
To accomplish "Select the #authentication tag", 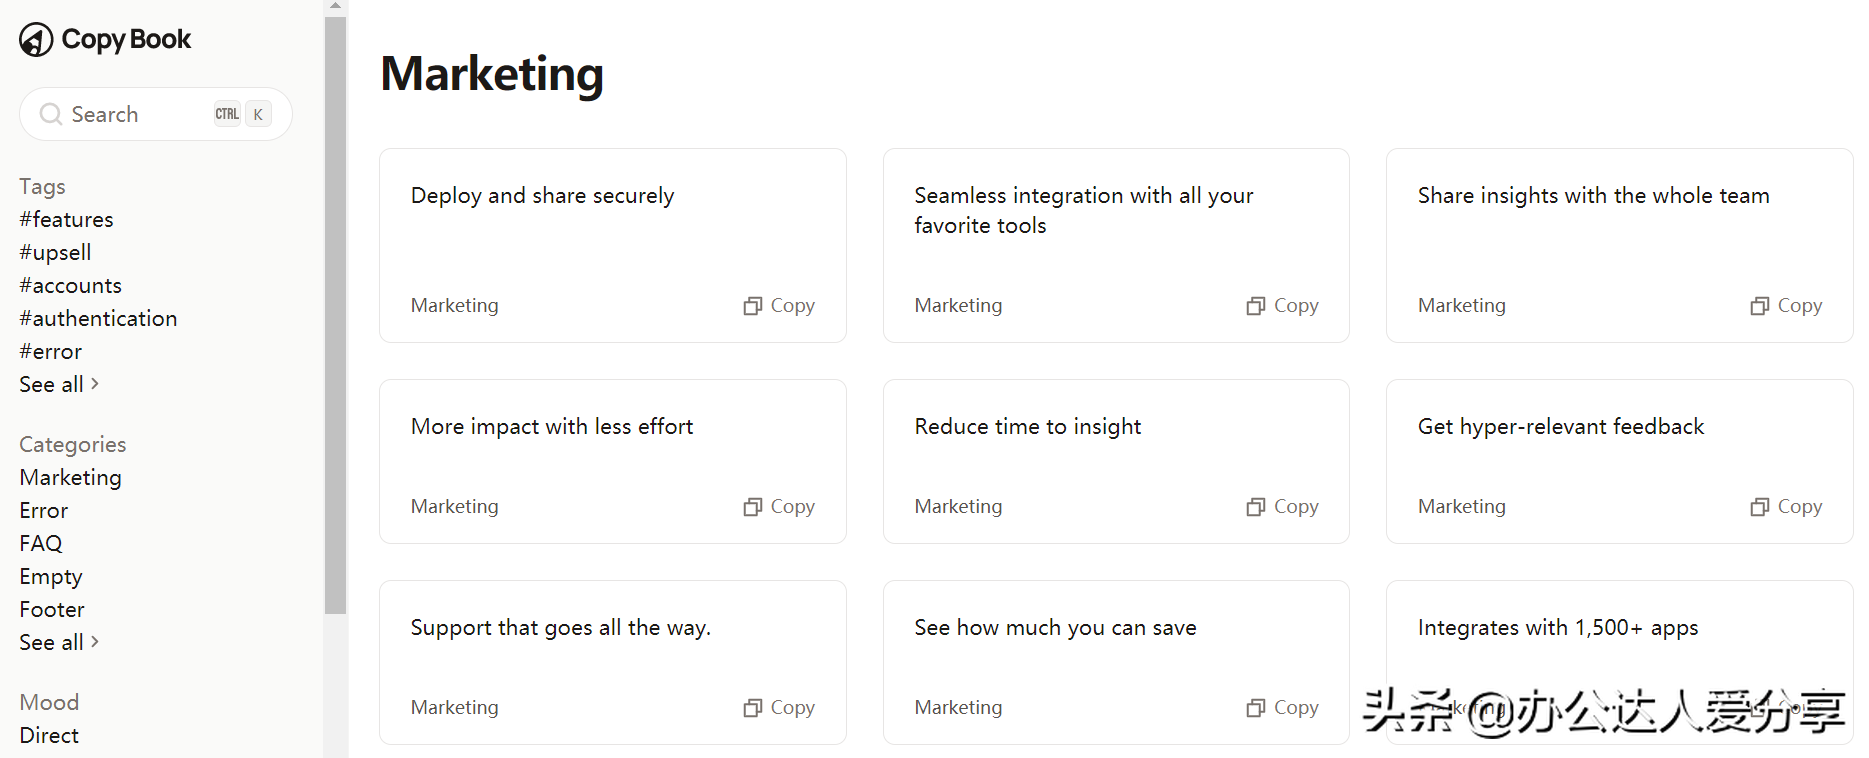I will [98, 319].
